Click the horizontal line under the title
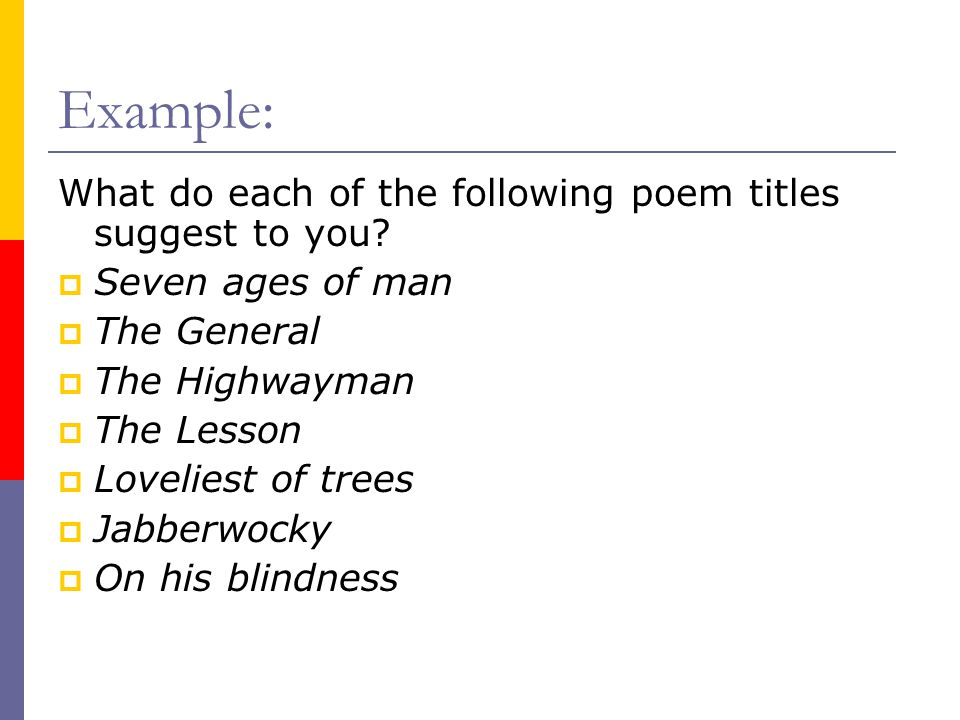The height and width of the screenshot is (720, 960). point(472,152)
